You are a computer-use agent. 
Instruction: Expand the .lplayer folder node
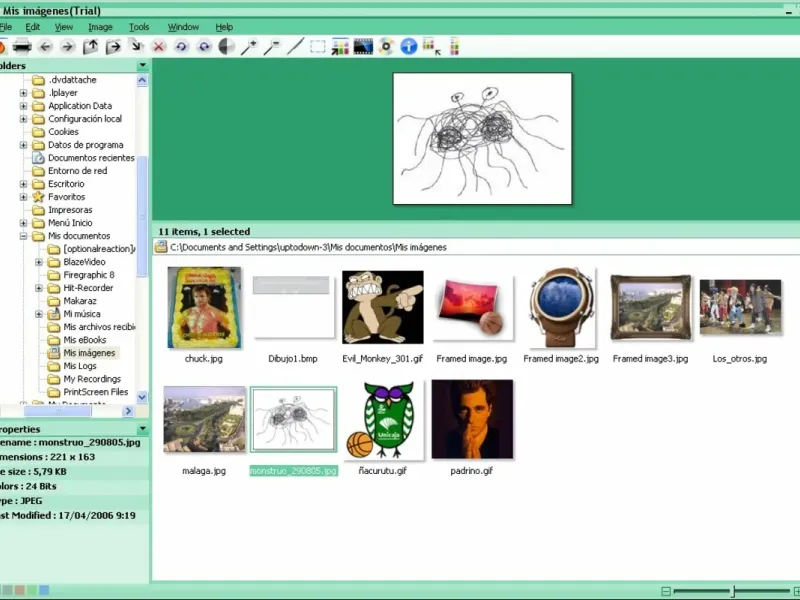[x=23, y=93]
